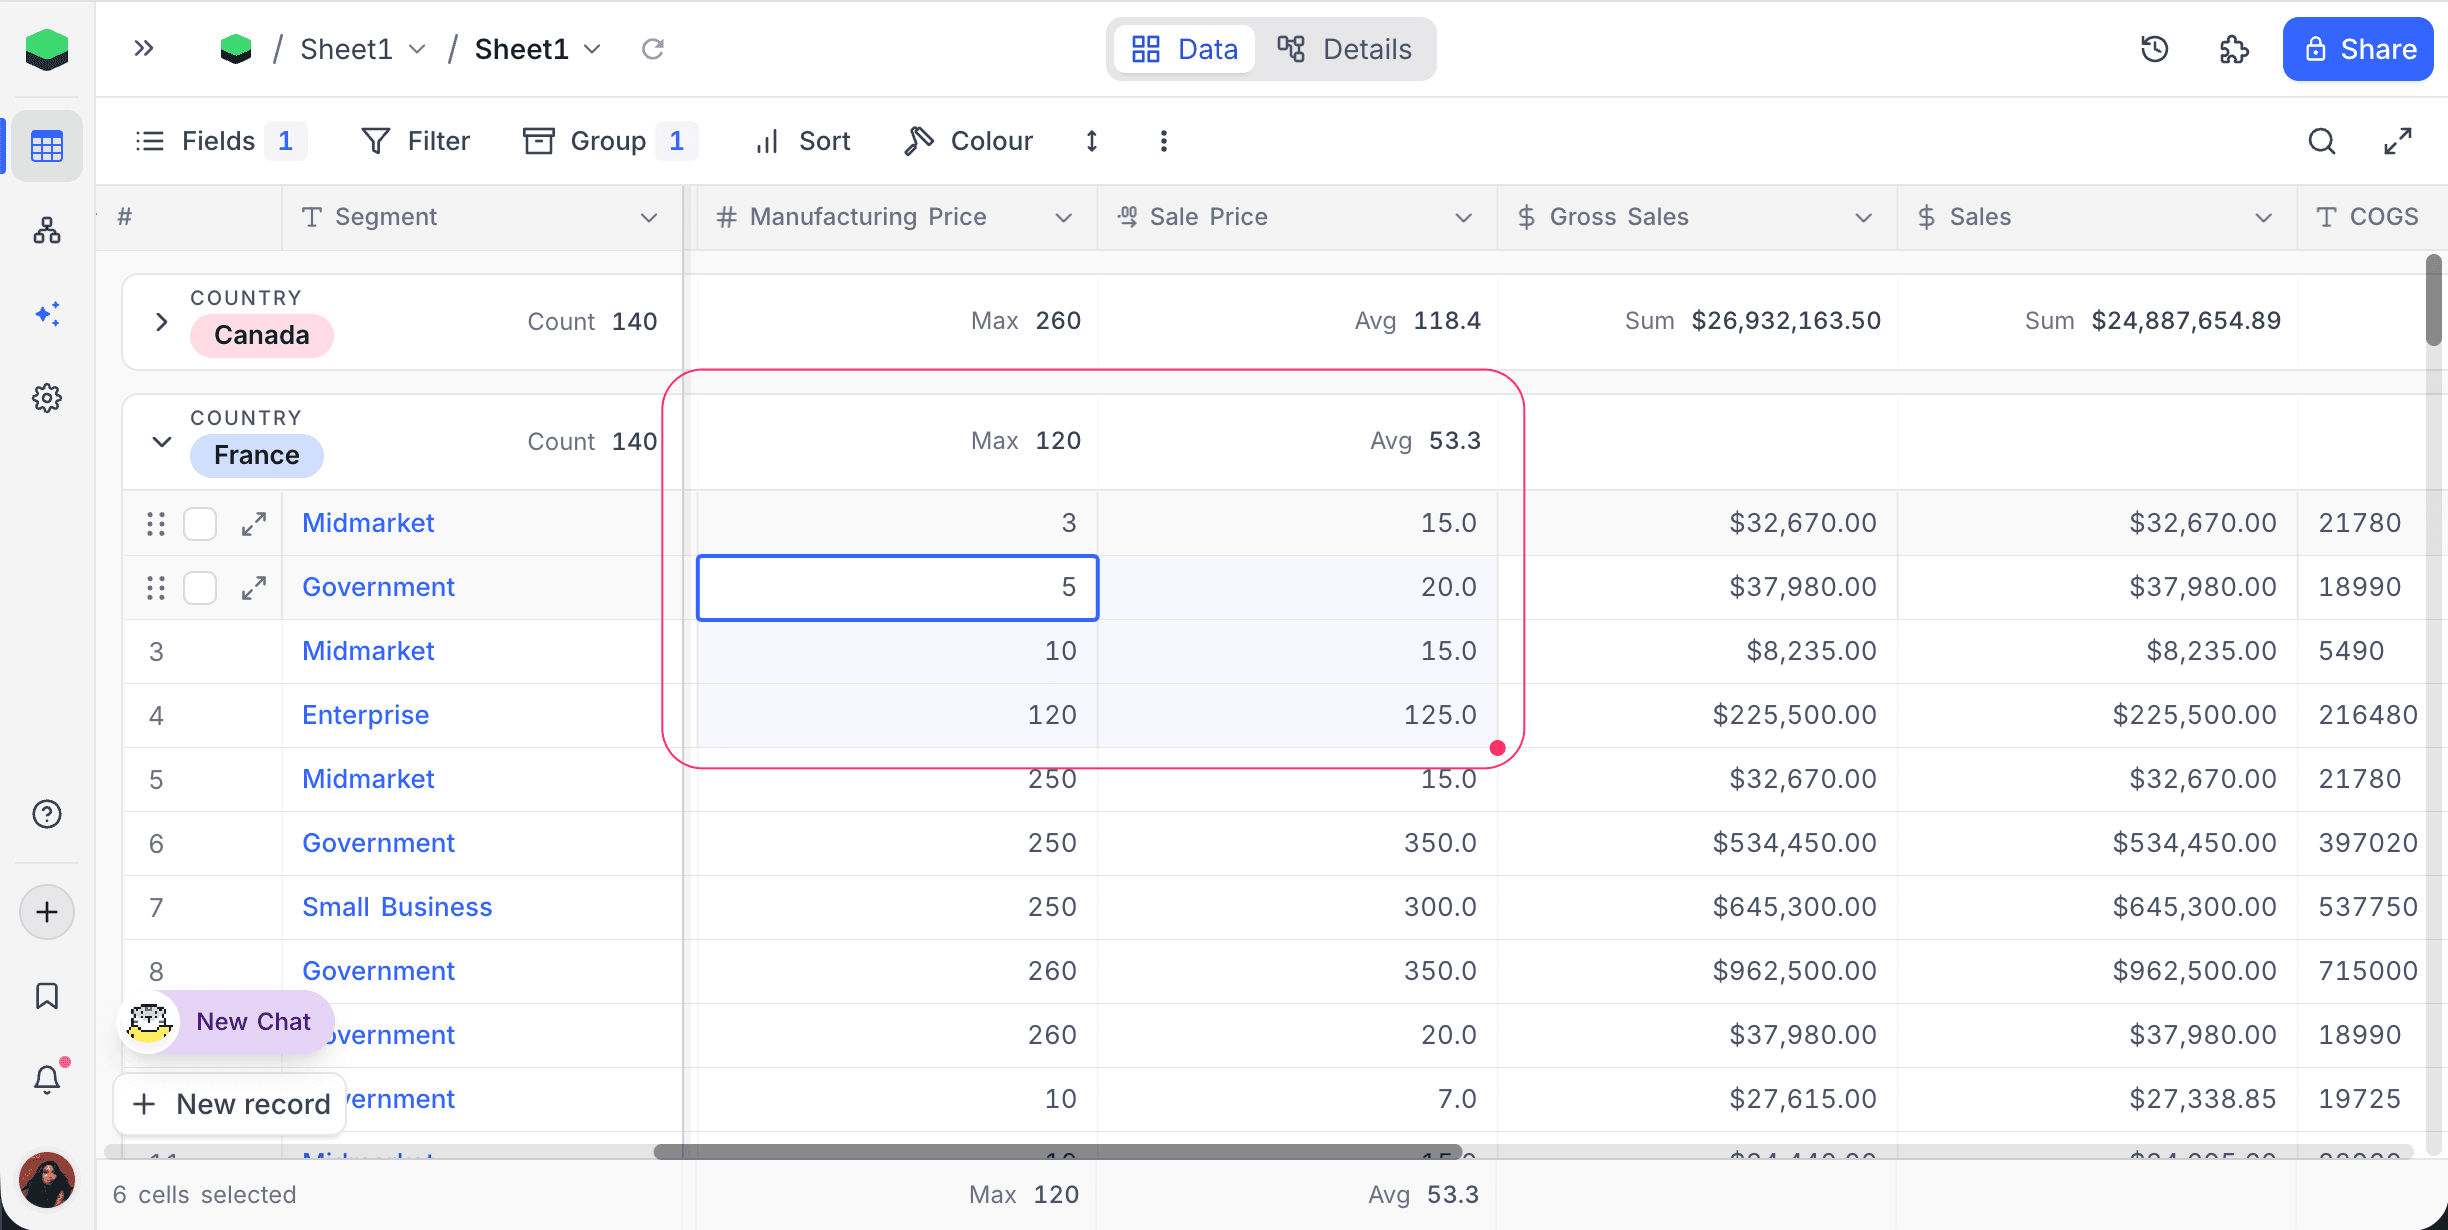Viewport: 2448px width, 1230px height.
Task: Open the grid table view in the sidebar
Action: (x=46, y=146)
